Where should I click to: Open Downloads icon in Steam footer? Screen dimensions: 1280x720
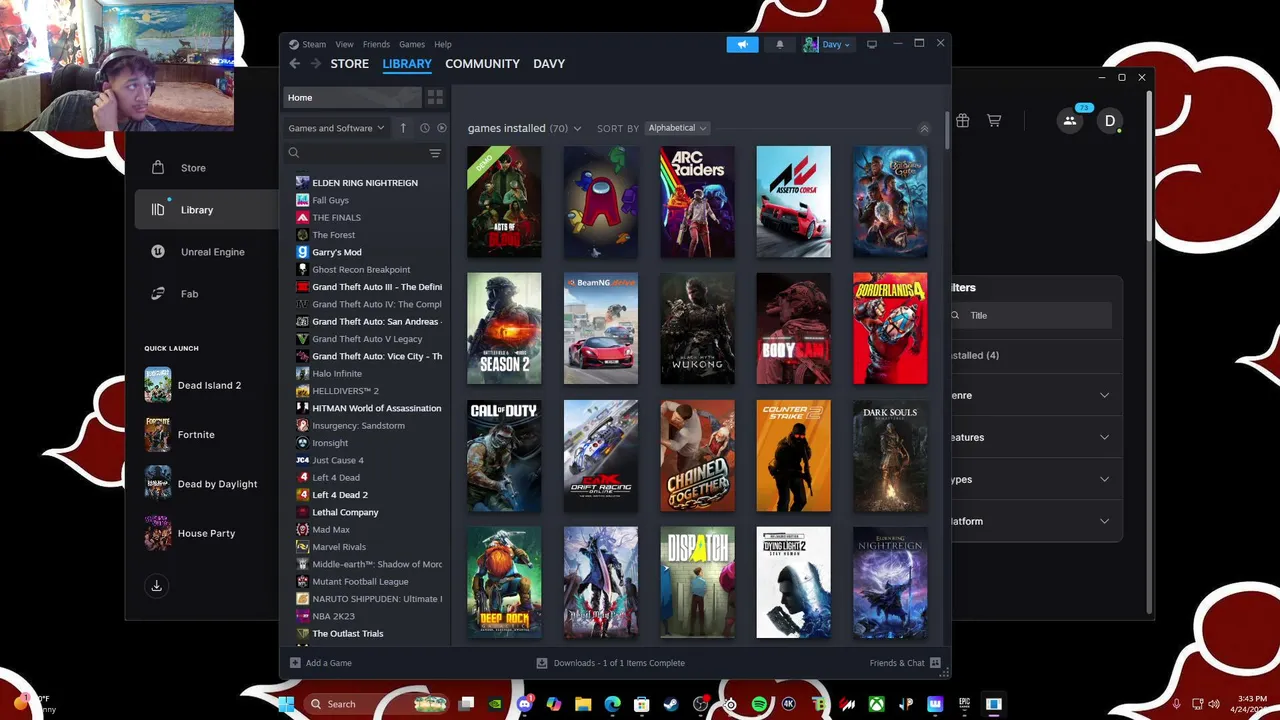(542, 663)
